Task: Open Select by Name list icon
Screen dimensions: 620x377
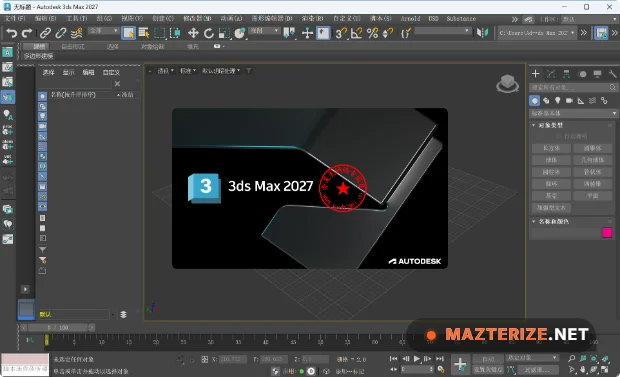Action: point(144,33)
